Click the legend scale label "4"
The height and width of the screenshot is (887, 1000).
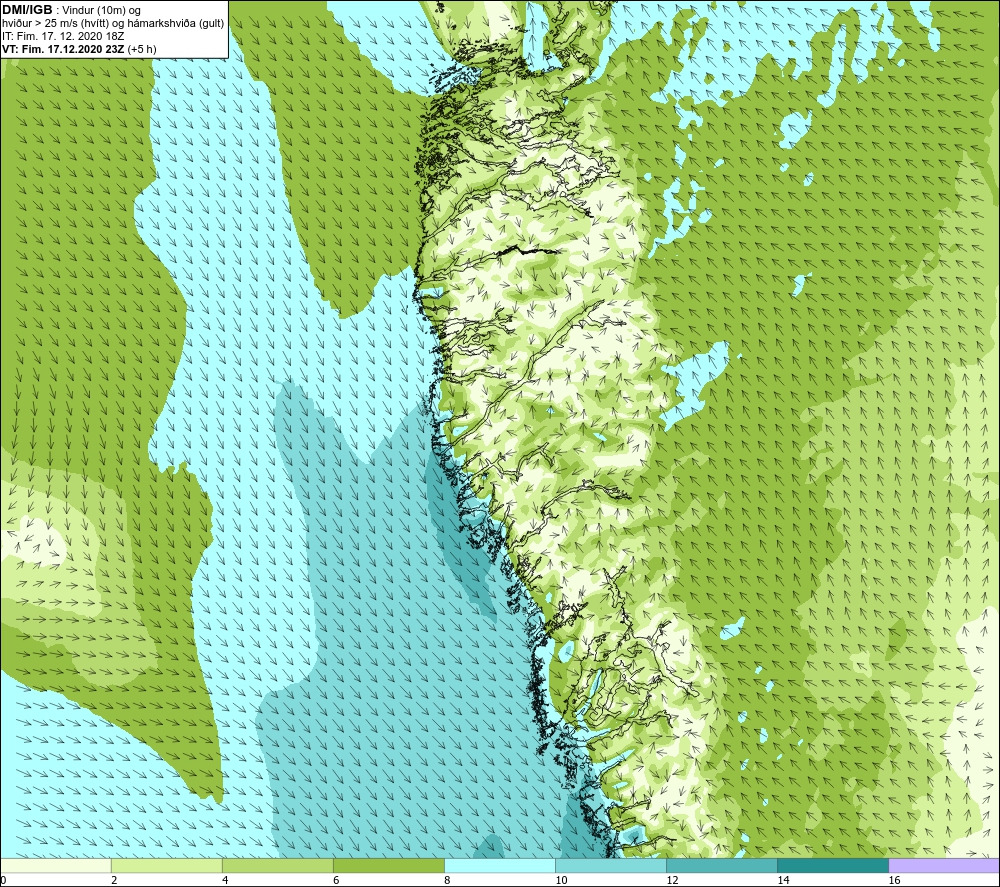click(225, 880)
